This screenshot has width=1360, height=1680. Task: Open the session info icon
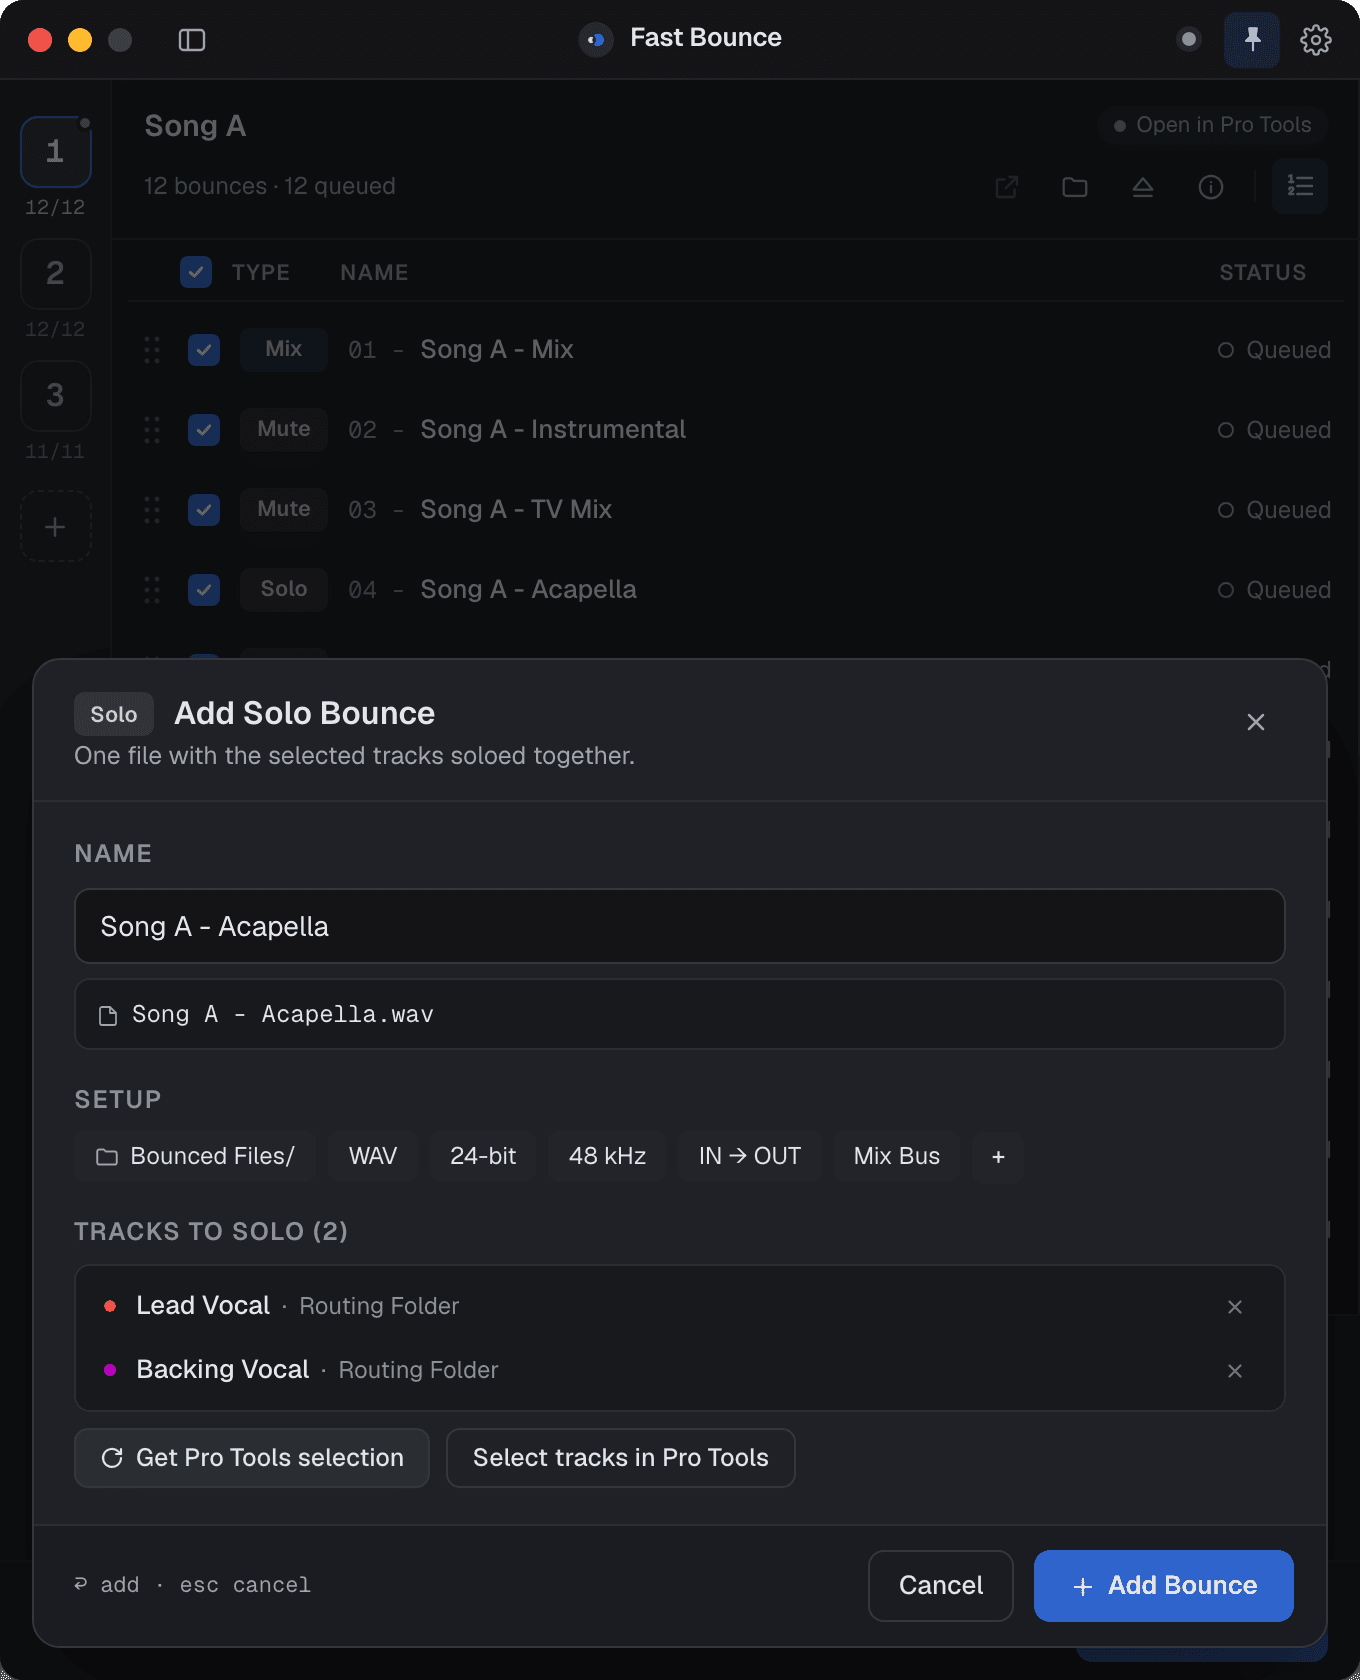click(1211, 187)
